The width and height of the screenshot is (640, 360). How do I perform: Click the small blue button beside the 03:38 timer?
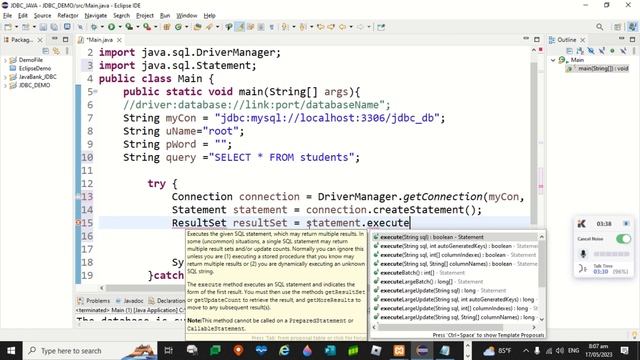point(626,224)
